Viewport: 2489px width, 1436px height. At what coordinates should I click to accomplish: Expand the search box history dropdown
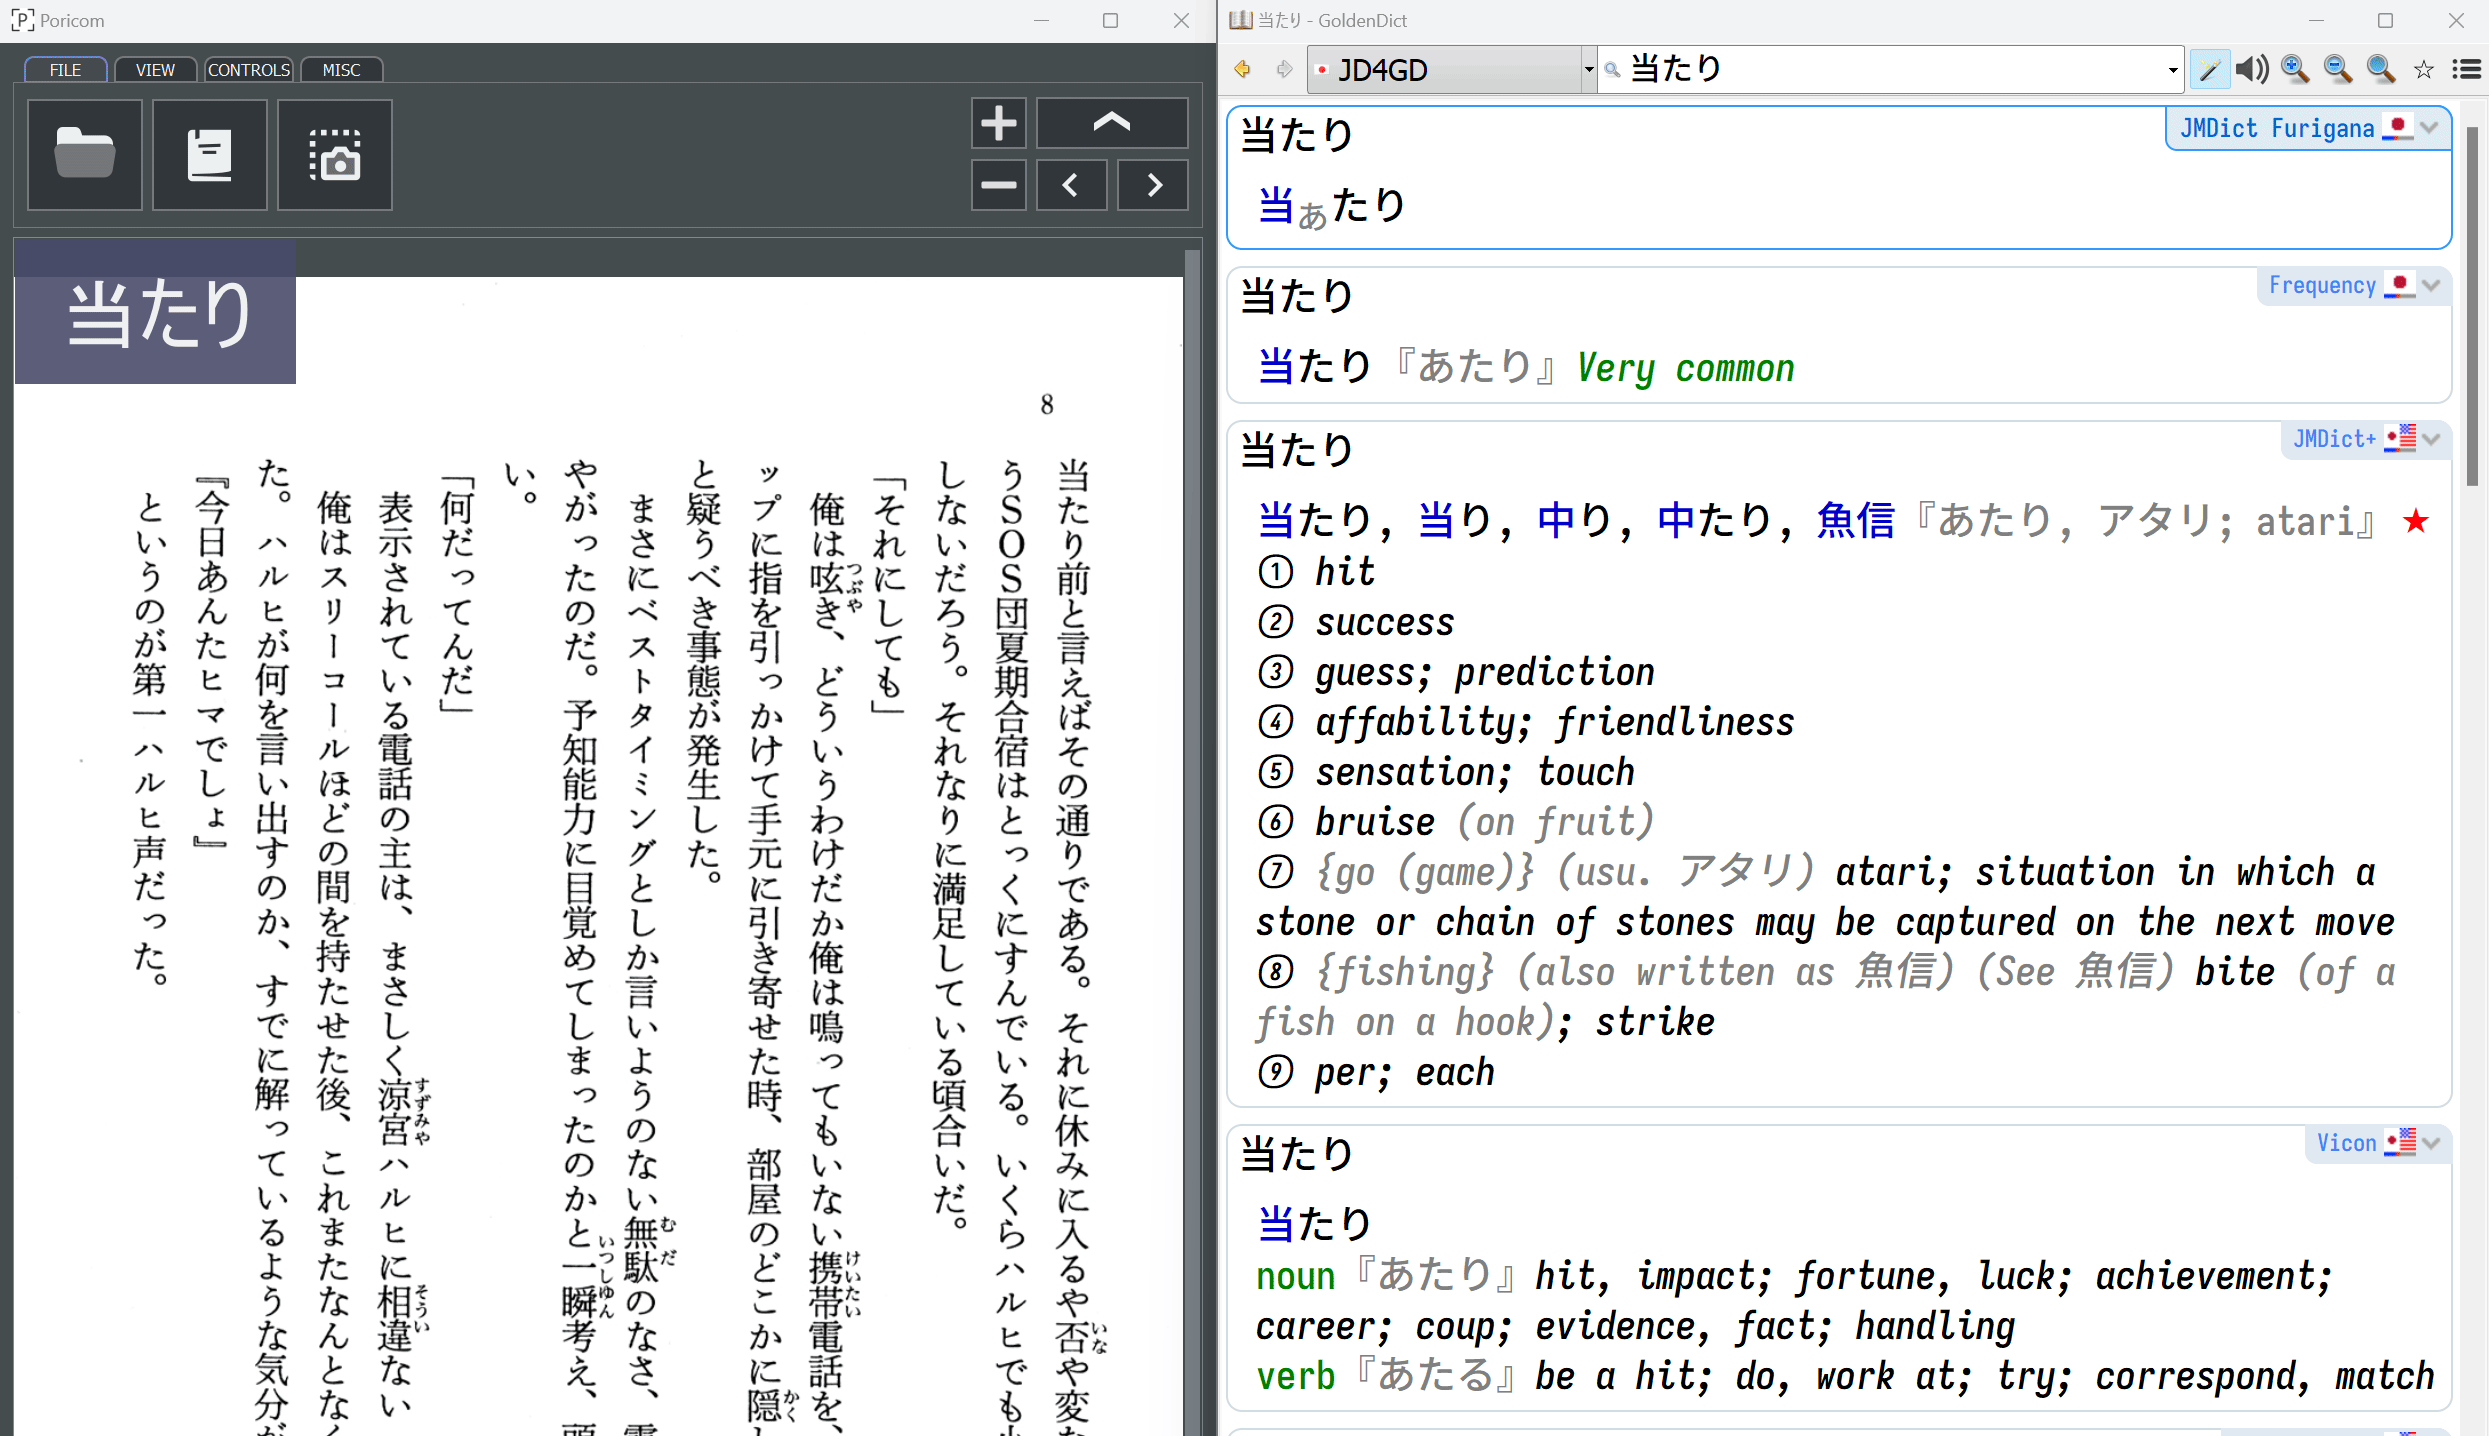tap(2172, 70)
